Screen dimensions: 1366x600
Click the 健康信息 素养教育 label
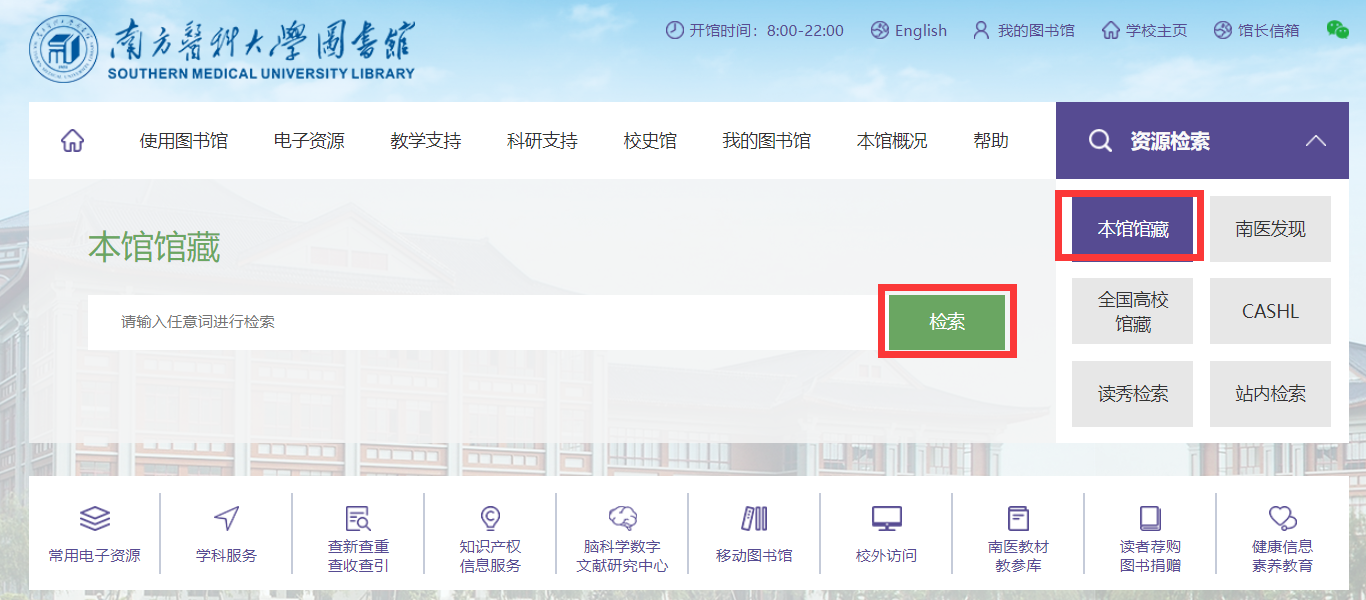tap(1282, 556)
